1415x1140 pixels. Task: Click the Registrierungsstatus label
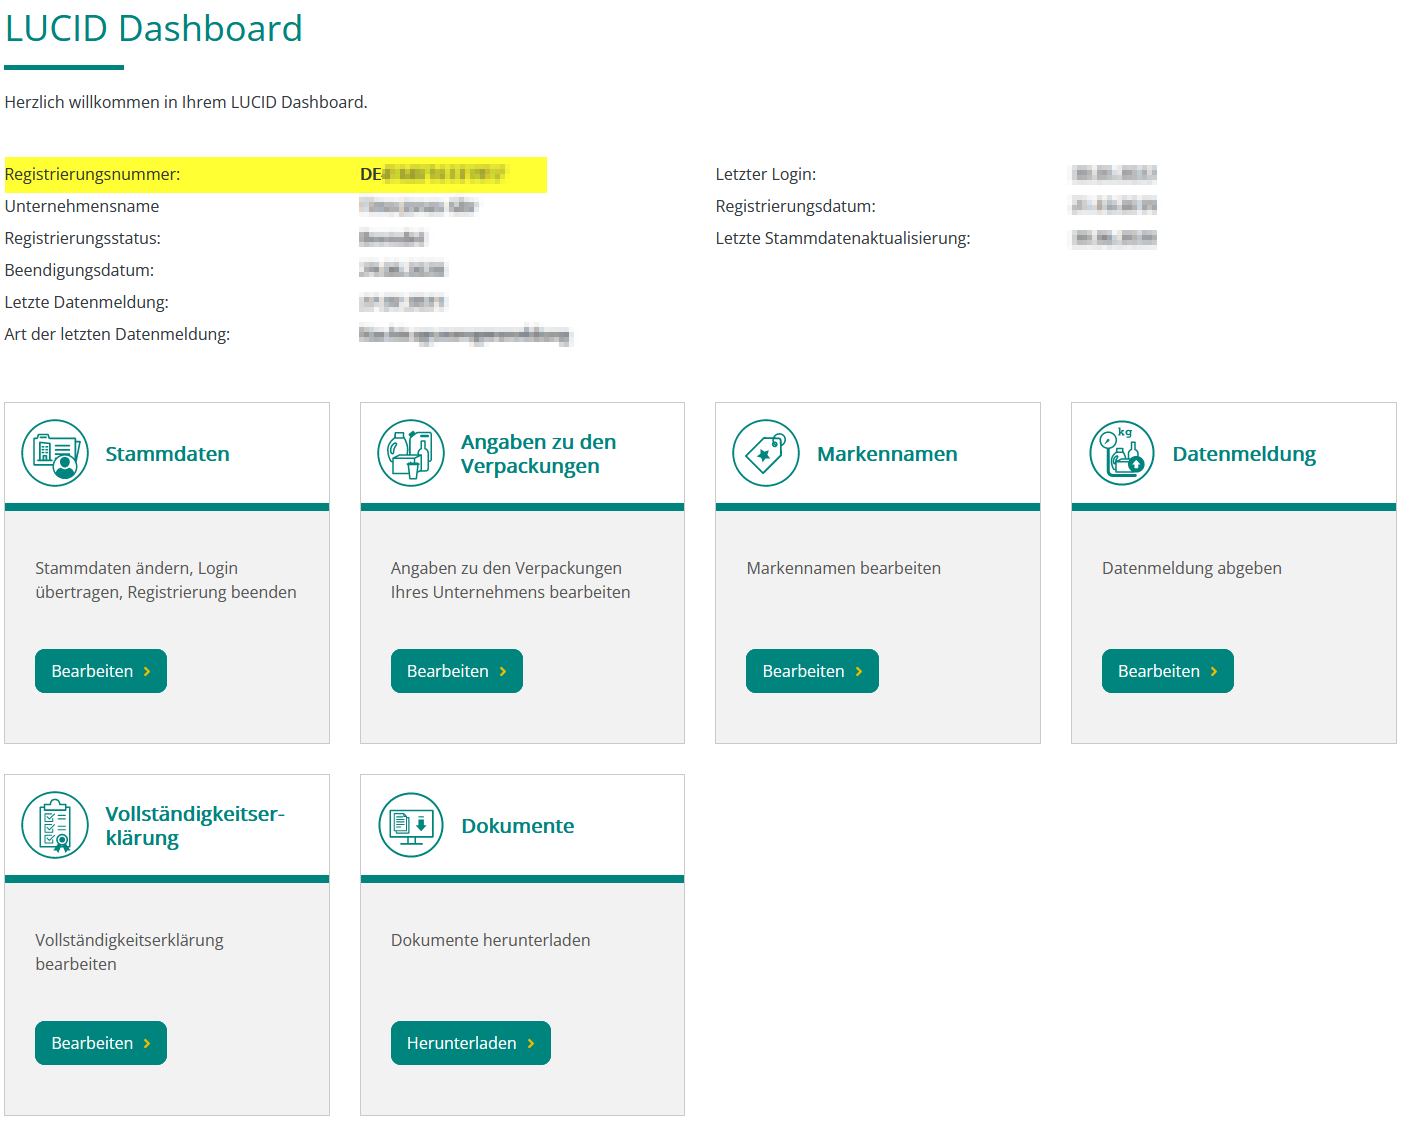coord(83,238)
